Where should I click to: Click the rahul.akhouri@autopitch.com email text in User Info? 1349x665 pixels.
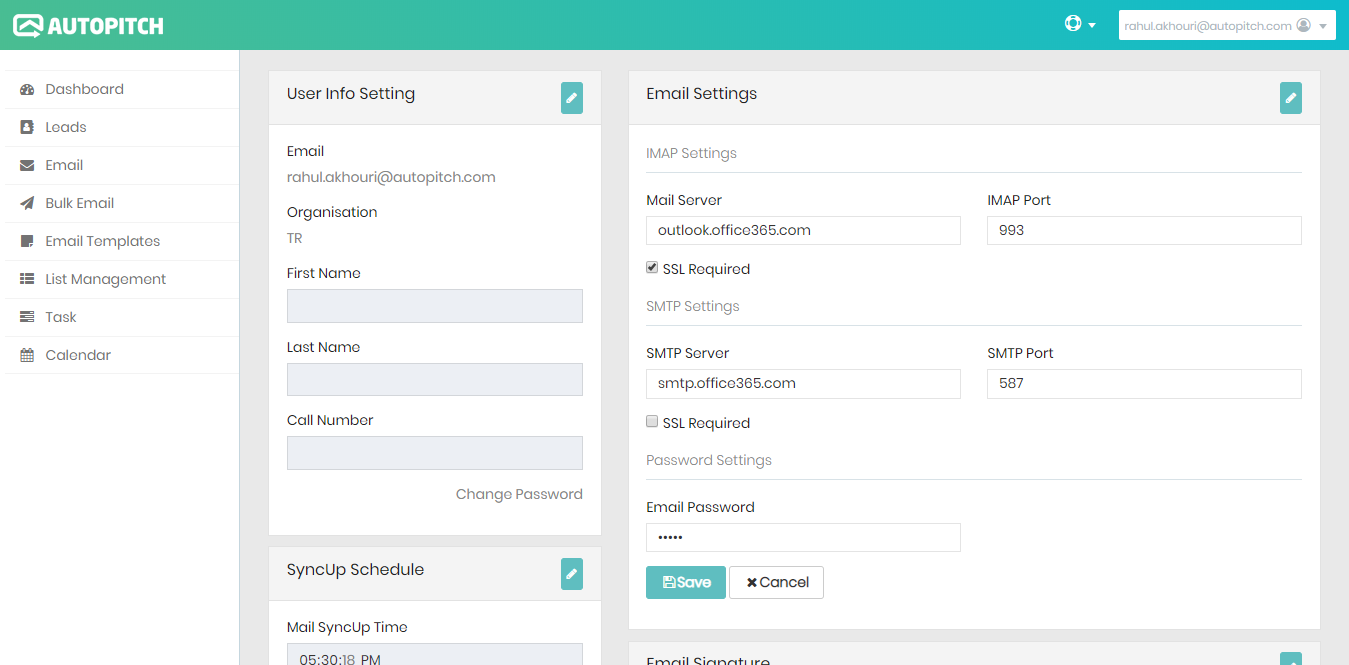coord(391,177)
